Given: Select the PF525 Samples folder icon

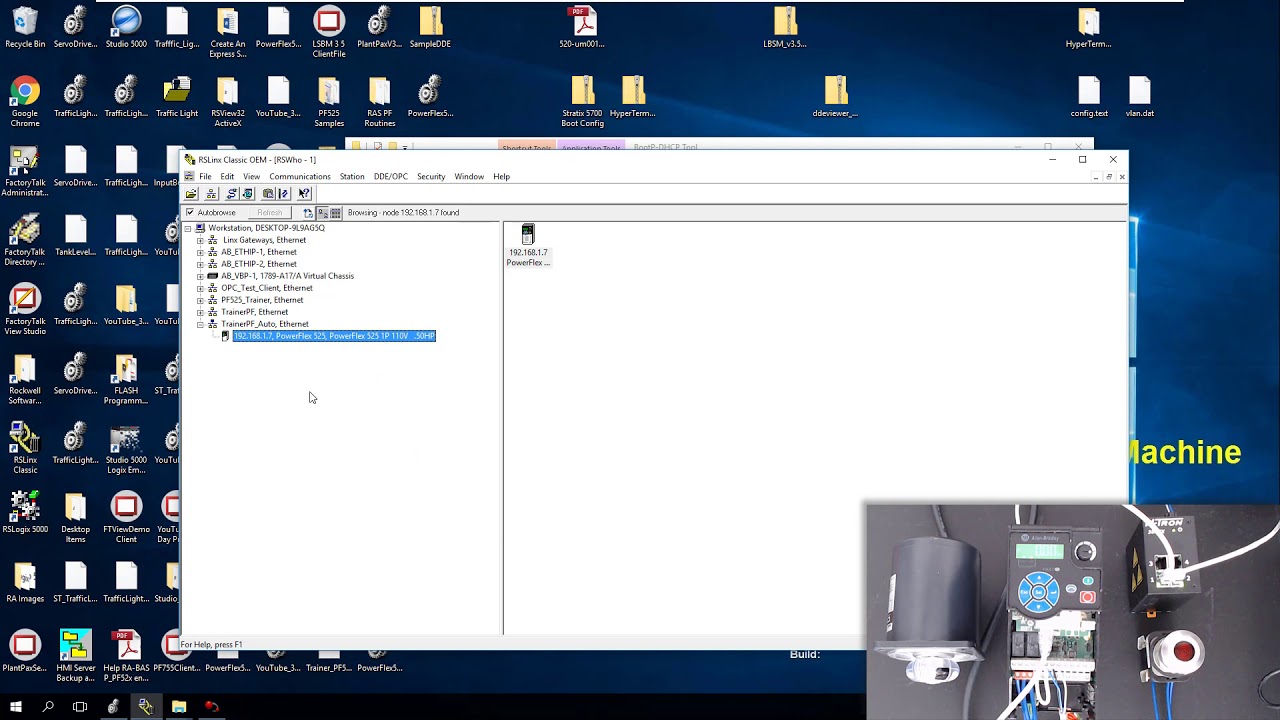Looking at the screenshot, I should click(x=329, y=102).
